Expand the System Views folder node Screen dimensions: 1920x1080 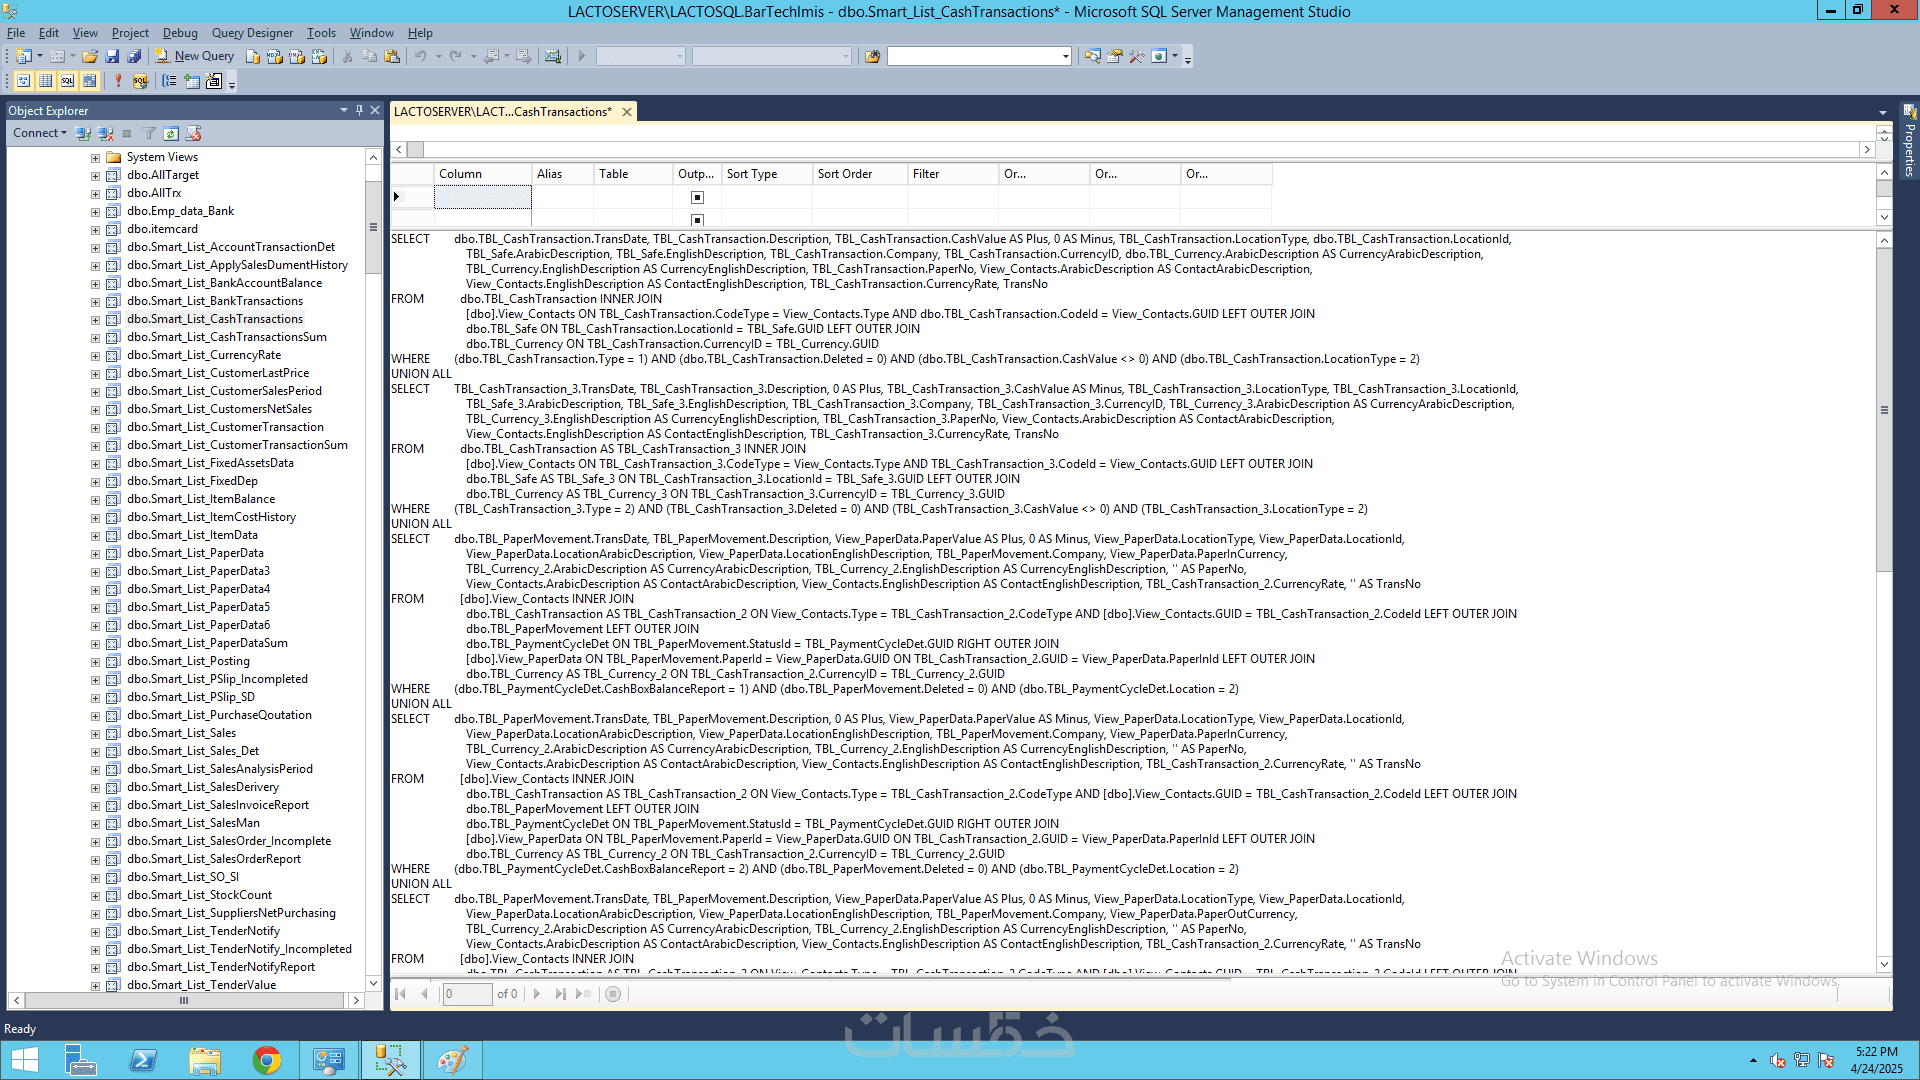coord(95,158)
